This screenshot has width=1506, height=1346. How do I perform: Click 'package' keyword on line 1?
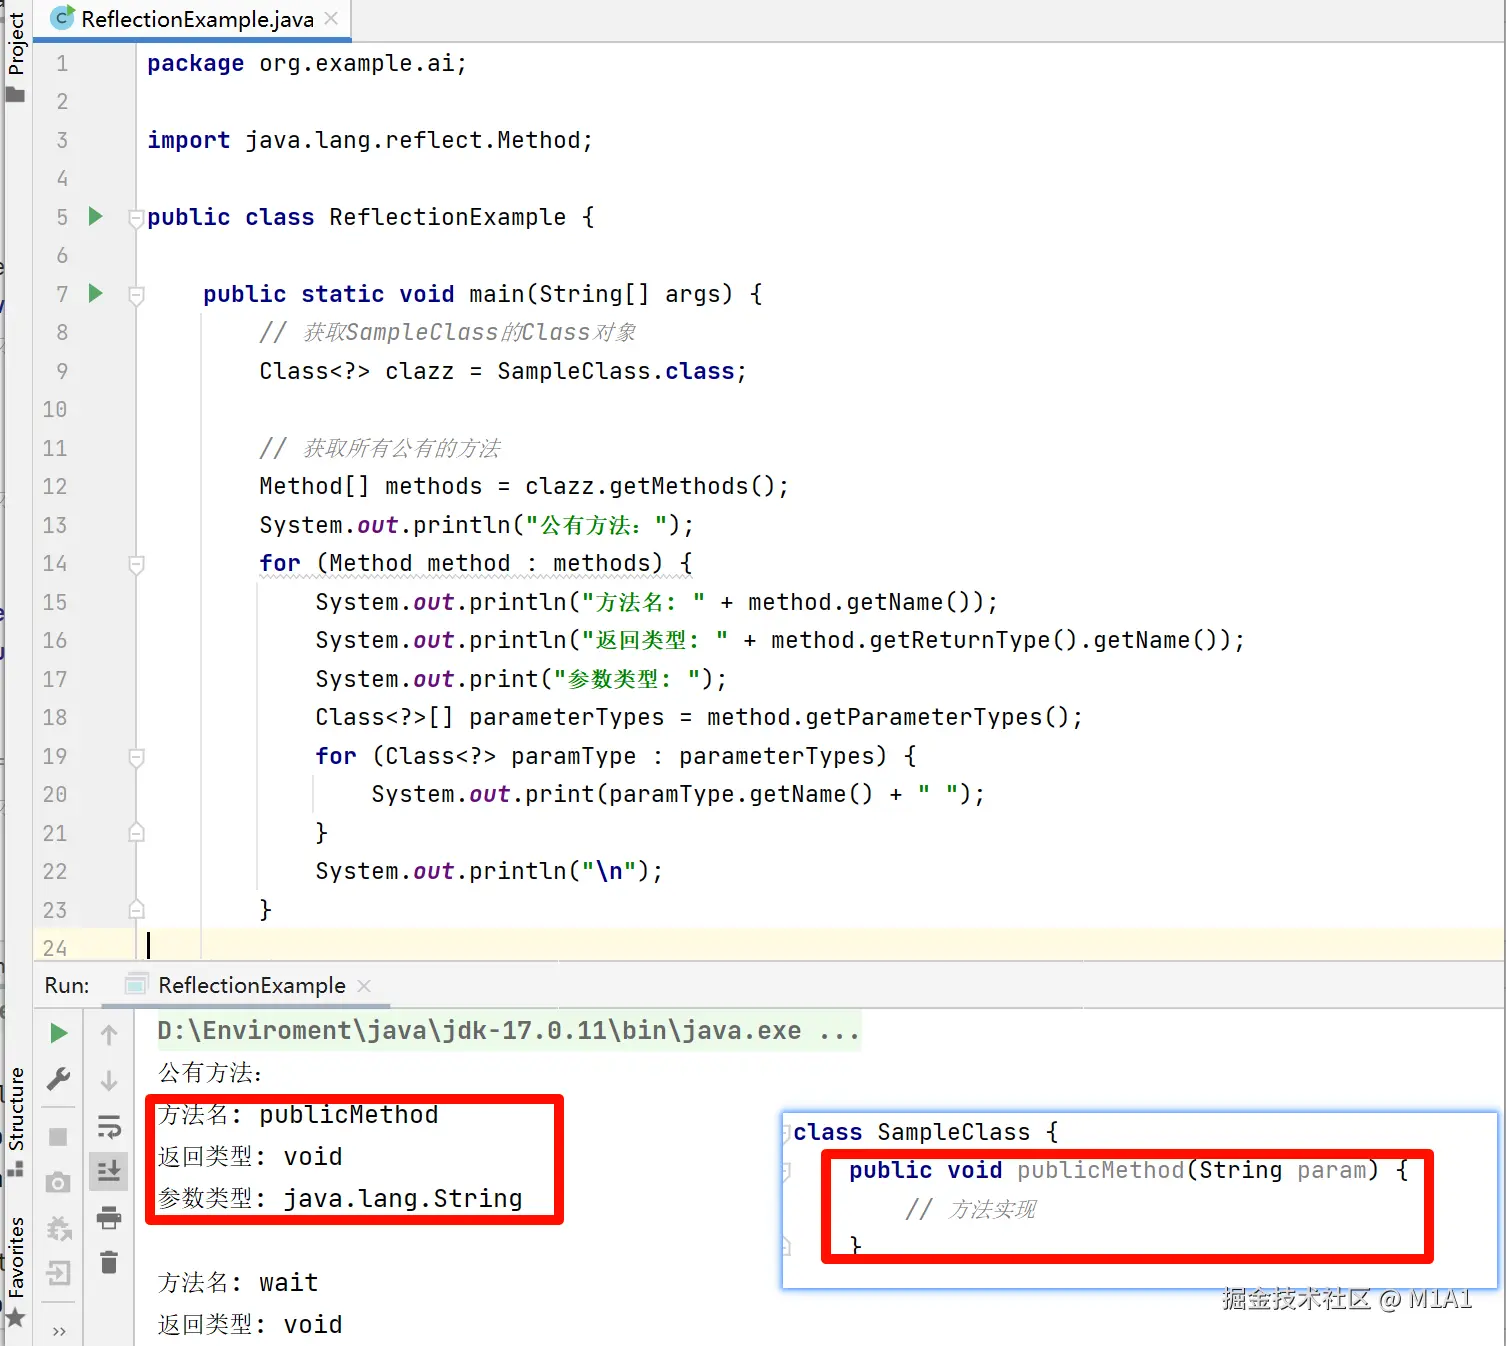(196, 64)
